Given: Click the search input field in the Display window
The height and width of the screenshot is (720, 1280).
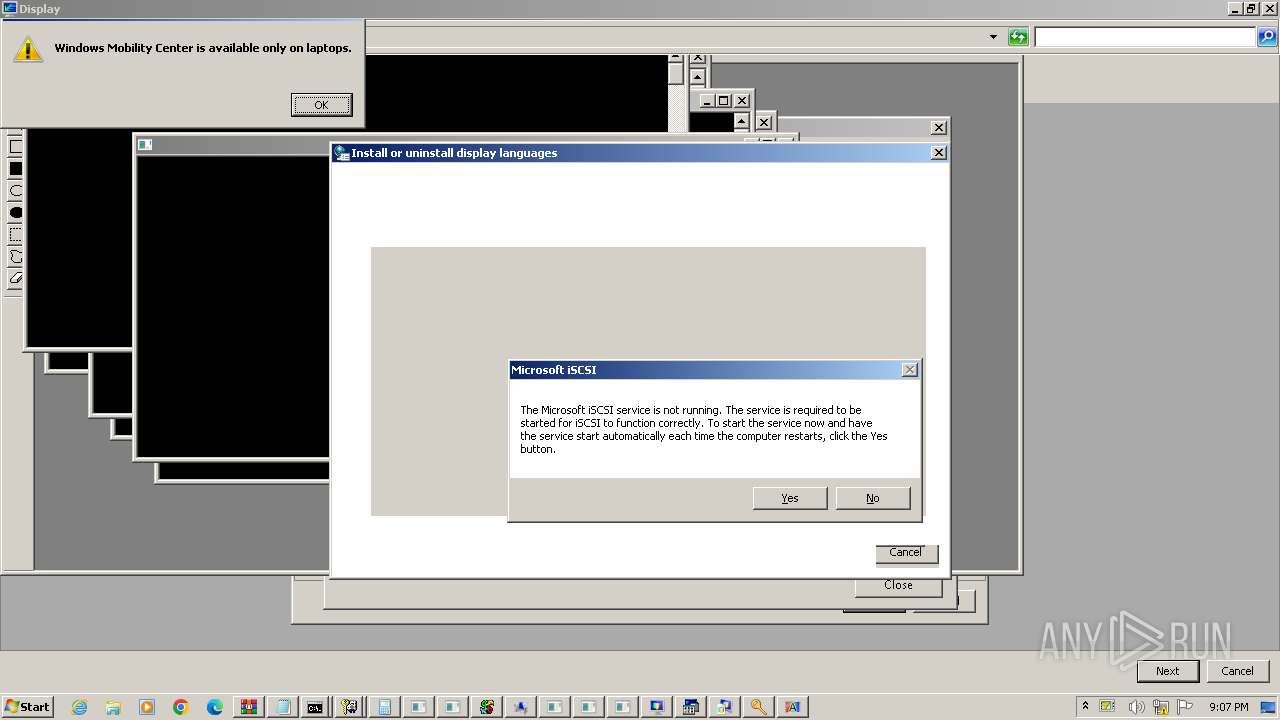Looking at the screenshot, I should tap(1145, 37).
